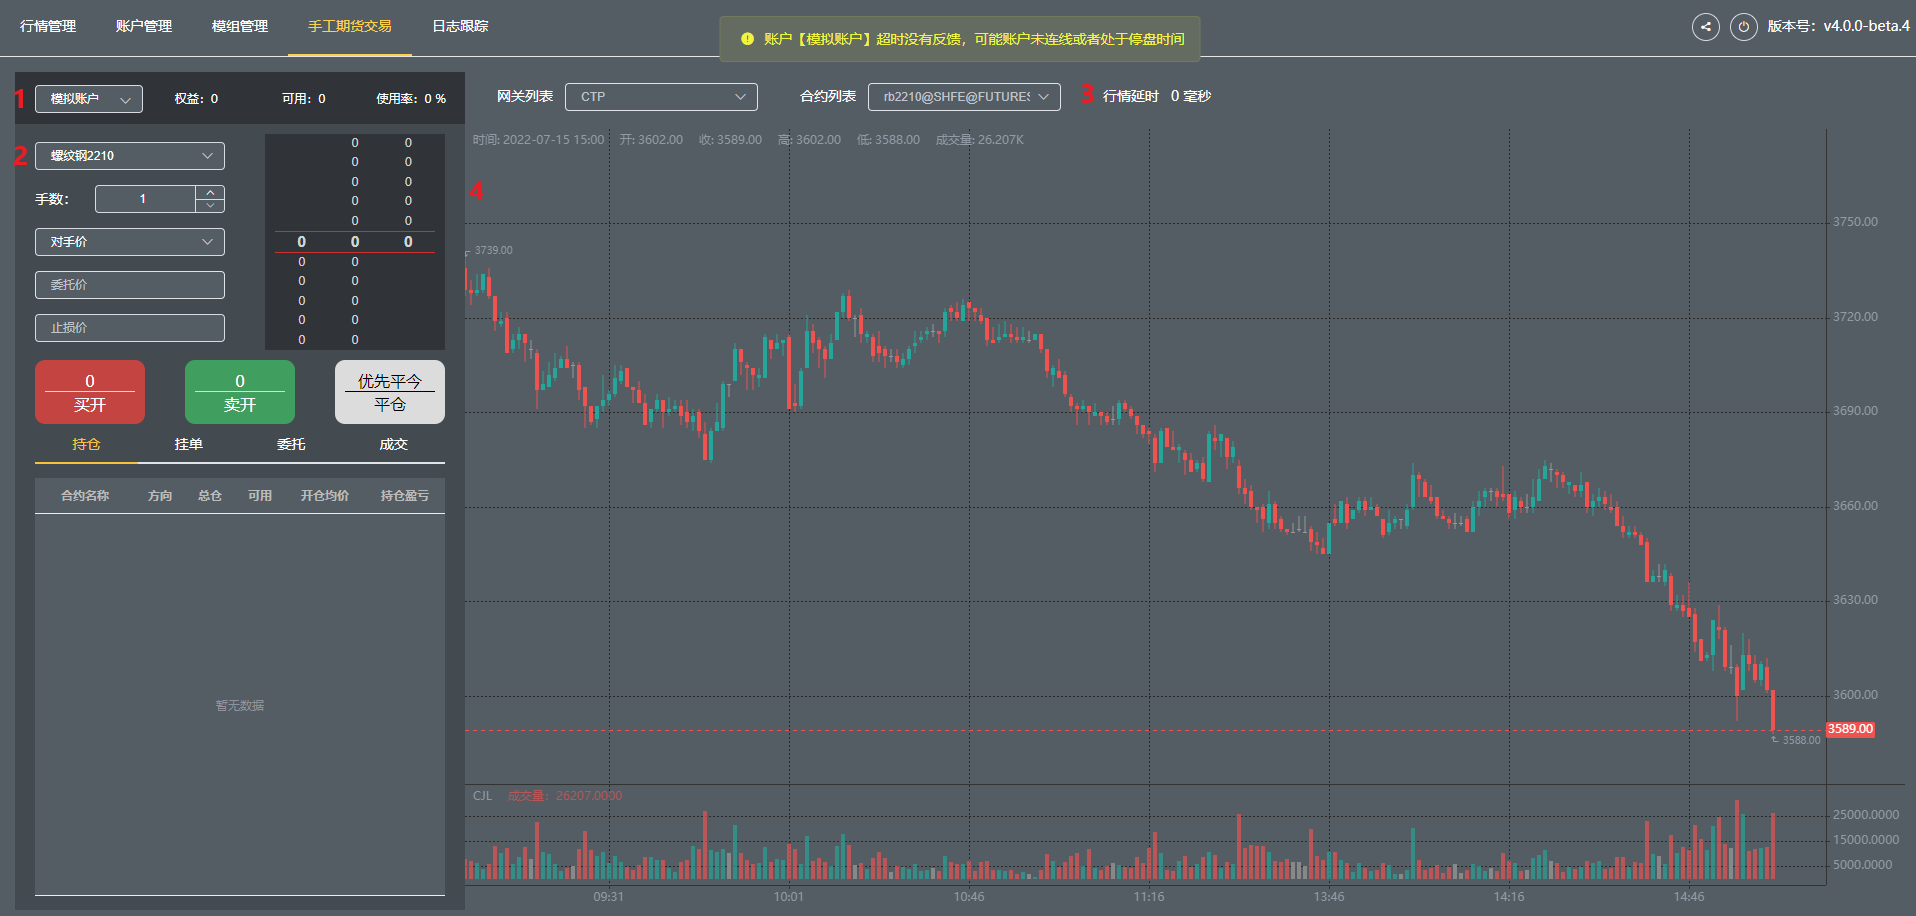
Task: Click the 3589.00 current price label
Action: click(x=1850, y=729)
